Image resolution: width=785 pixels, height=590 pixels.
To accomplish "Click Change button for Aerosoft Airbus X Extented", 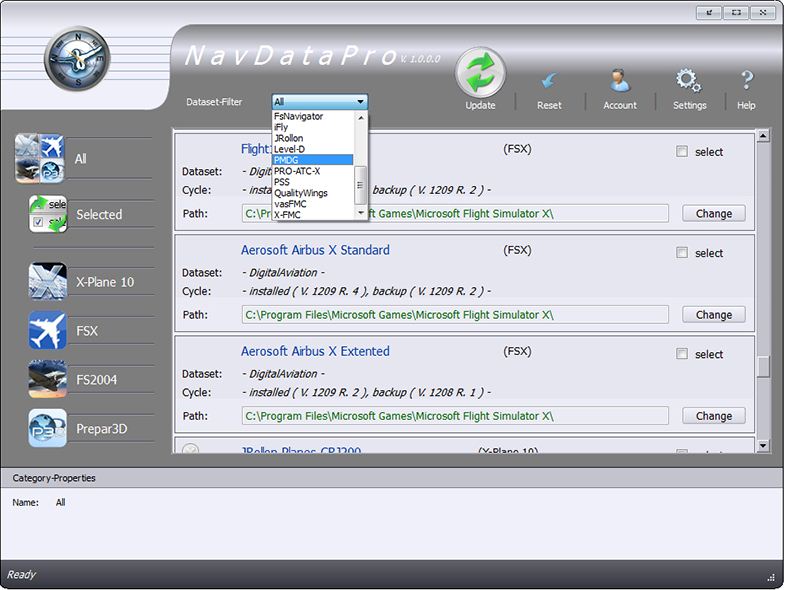I will (x=714, y=416).
